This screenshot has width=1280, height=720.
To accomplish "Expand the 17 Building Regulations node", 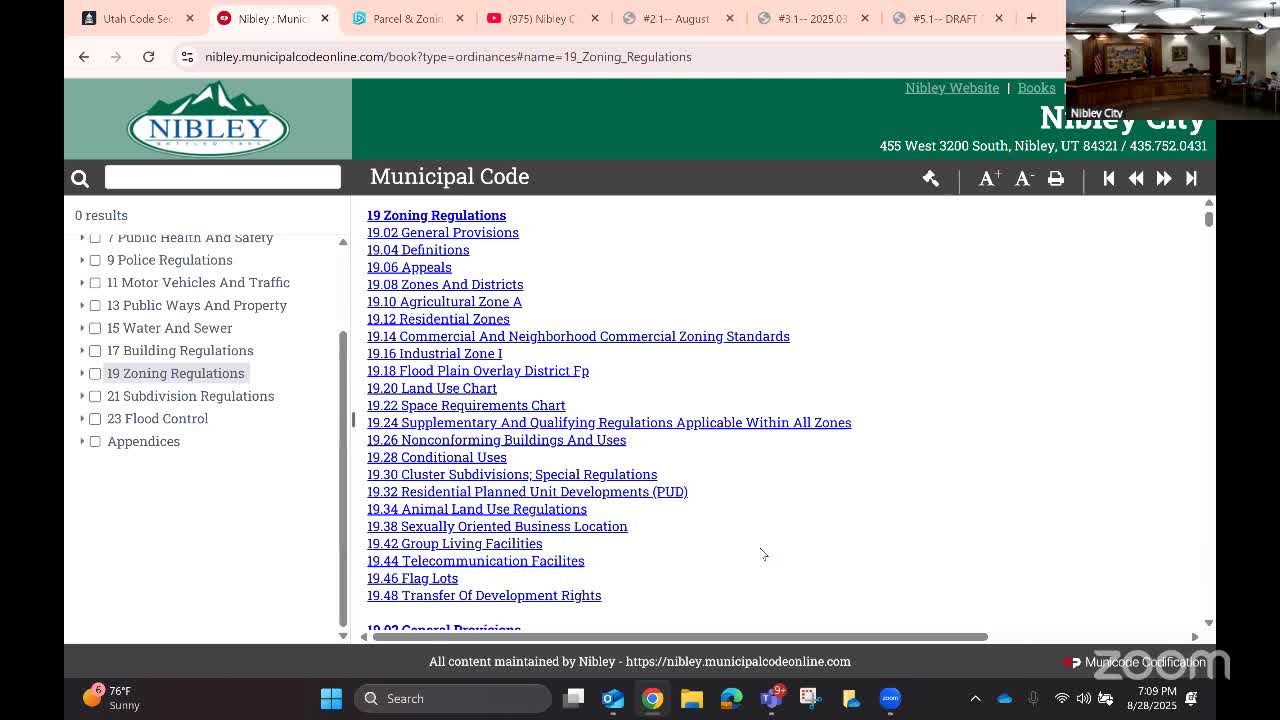I will (x=82, y=351).
